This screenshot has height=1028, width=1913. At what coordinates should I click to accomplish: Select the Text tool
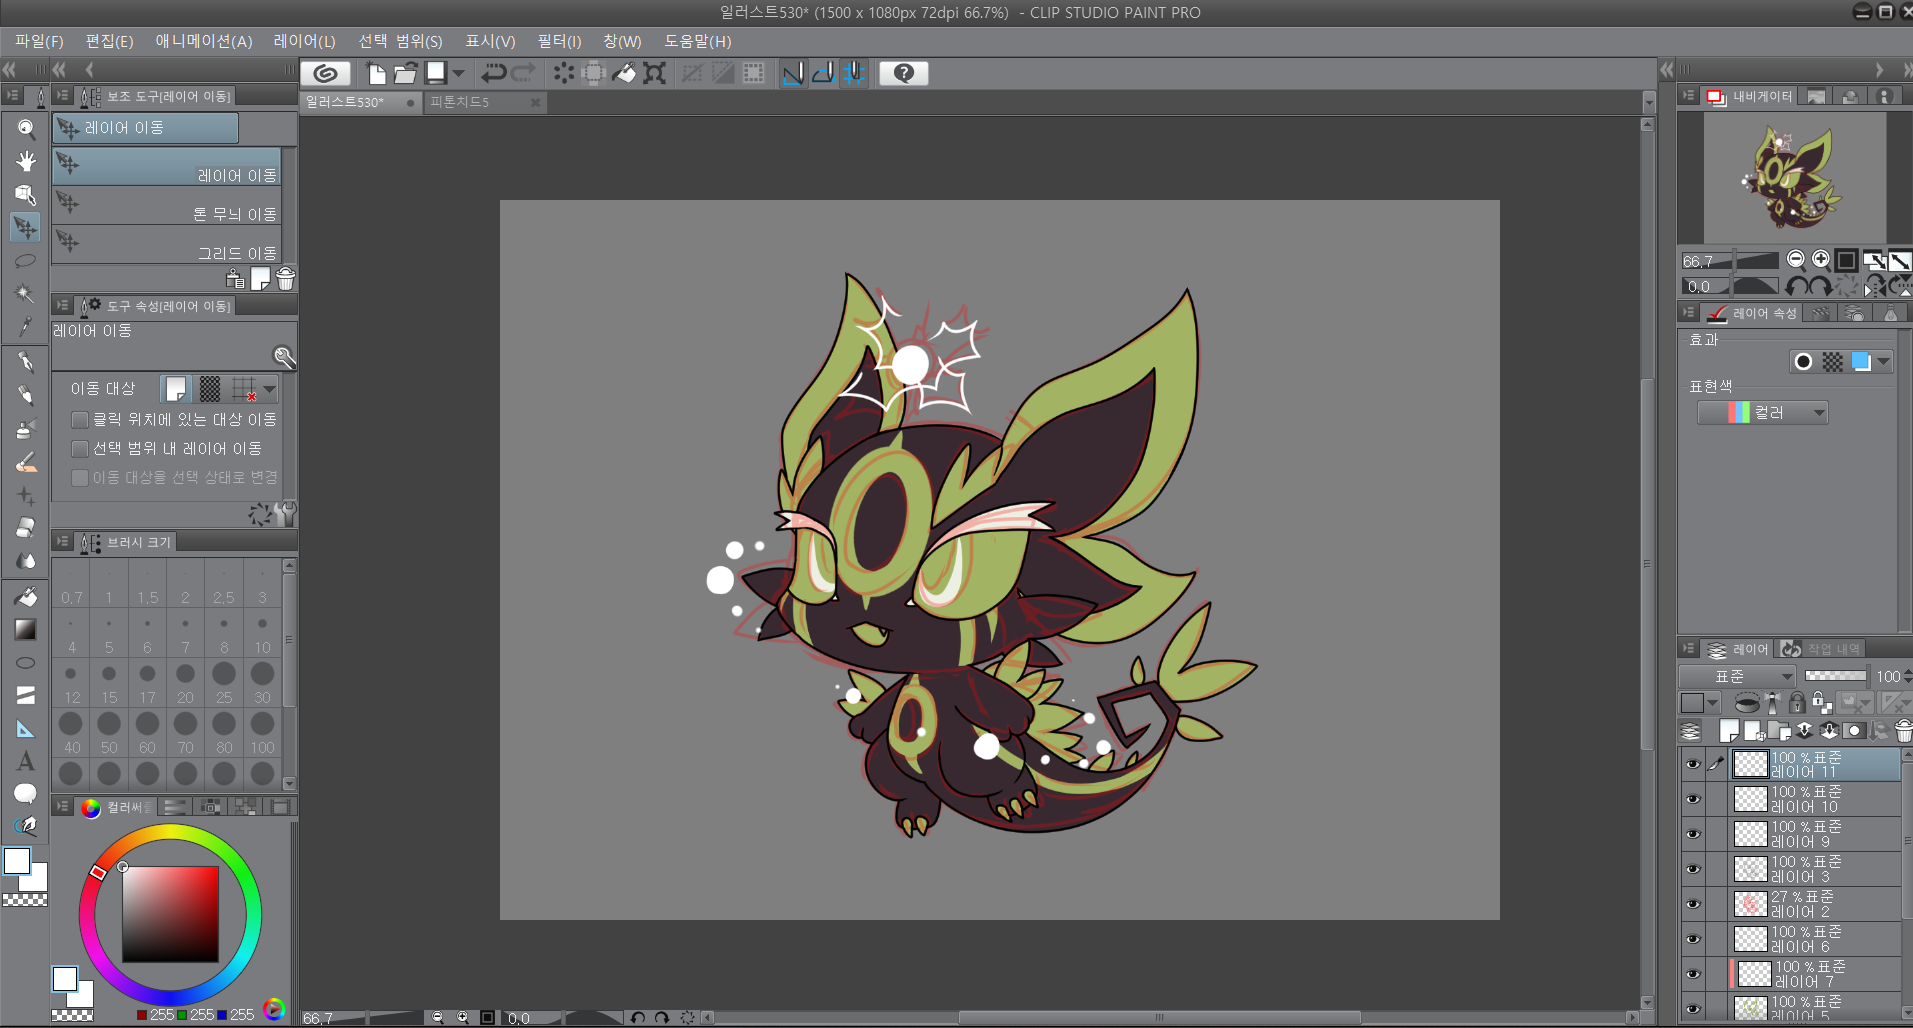click(x=26, y=761)
